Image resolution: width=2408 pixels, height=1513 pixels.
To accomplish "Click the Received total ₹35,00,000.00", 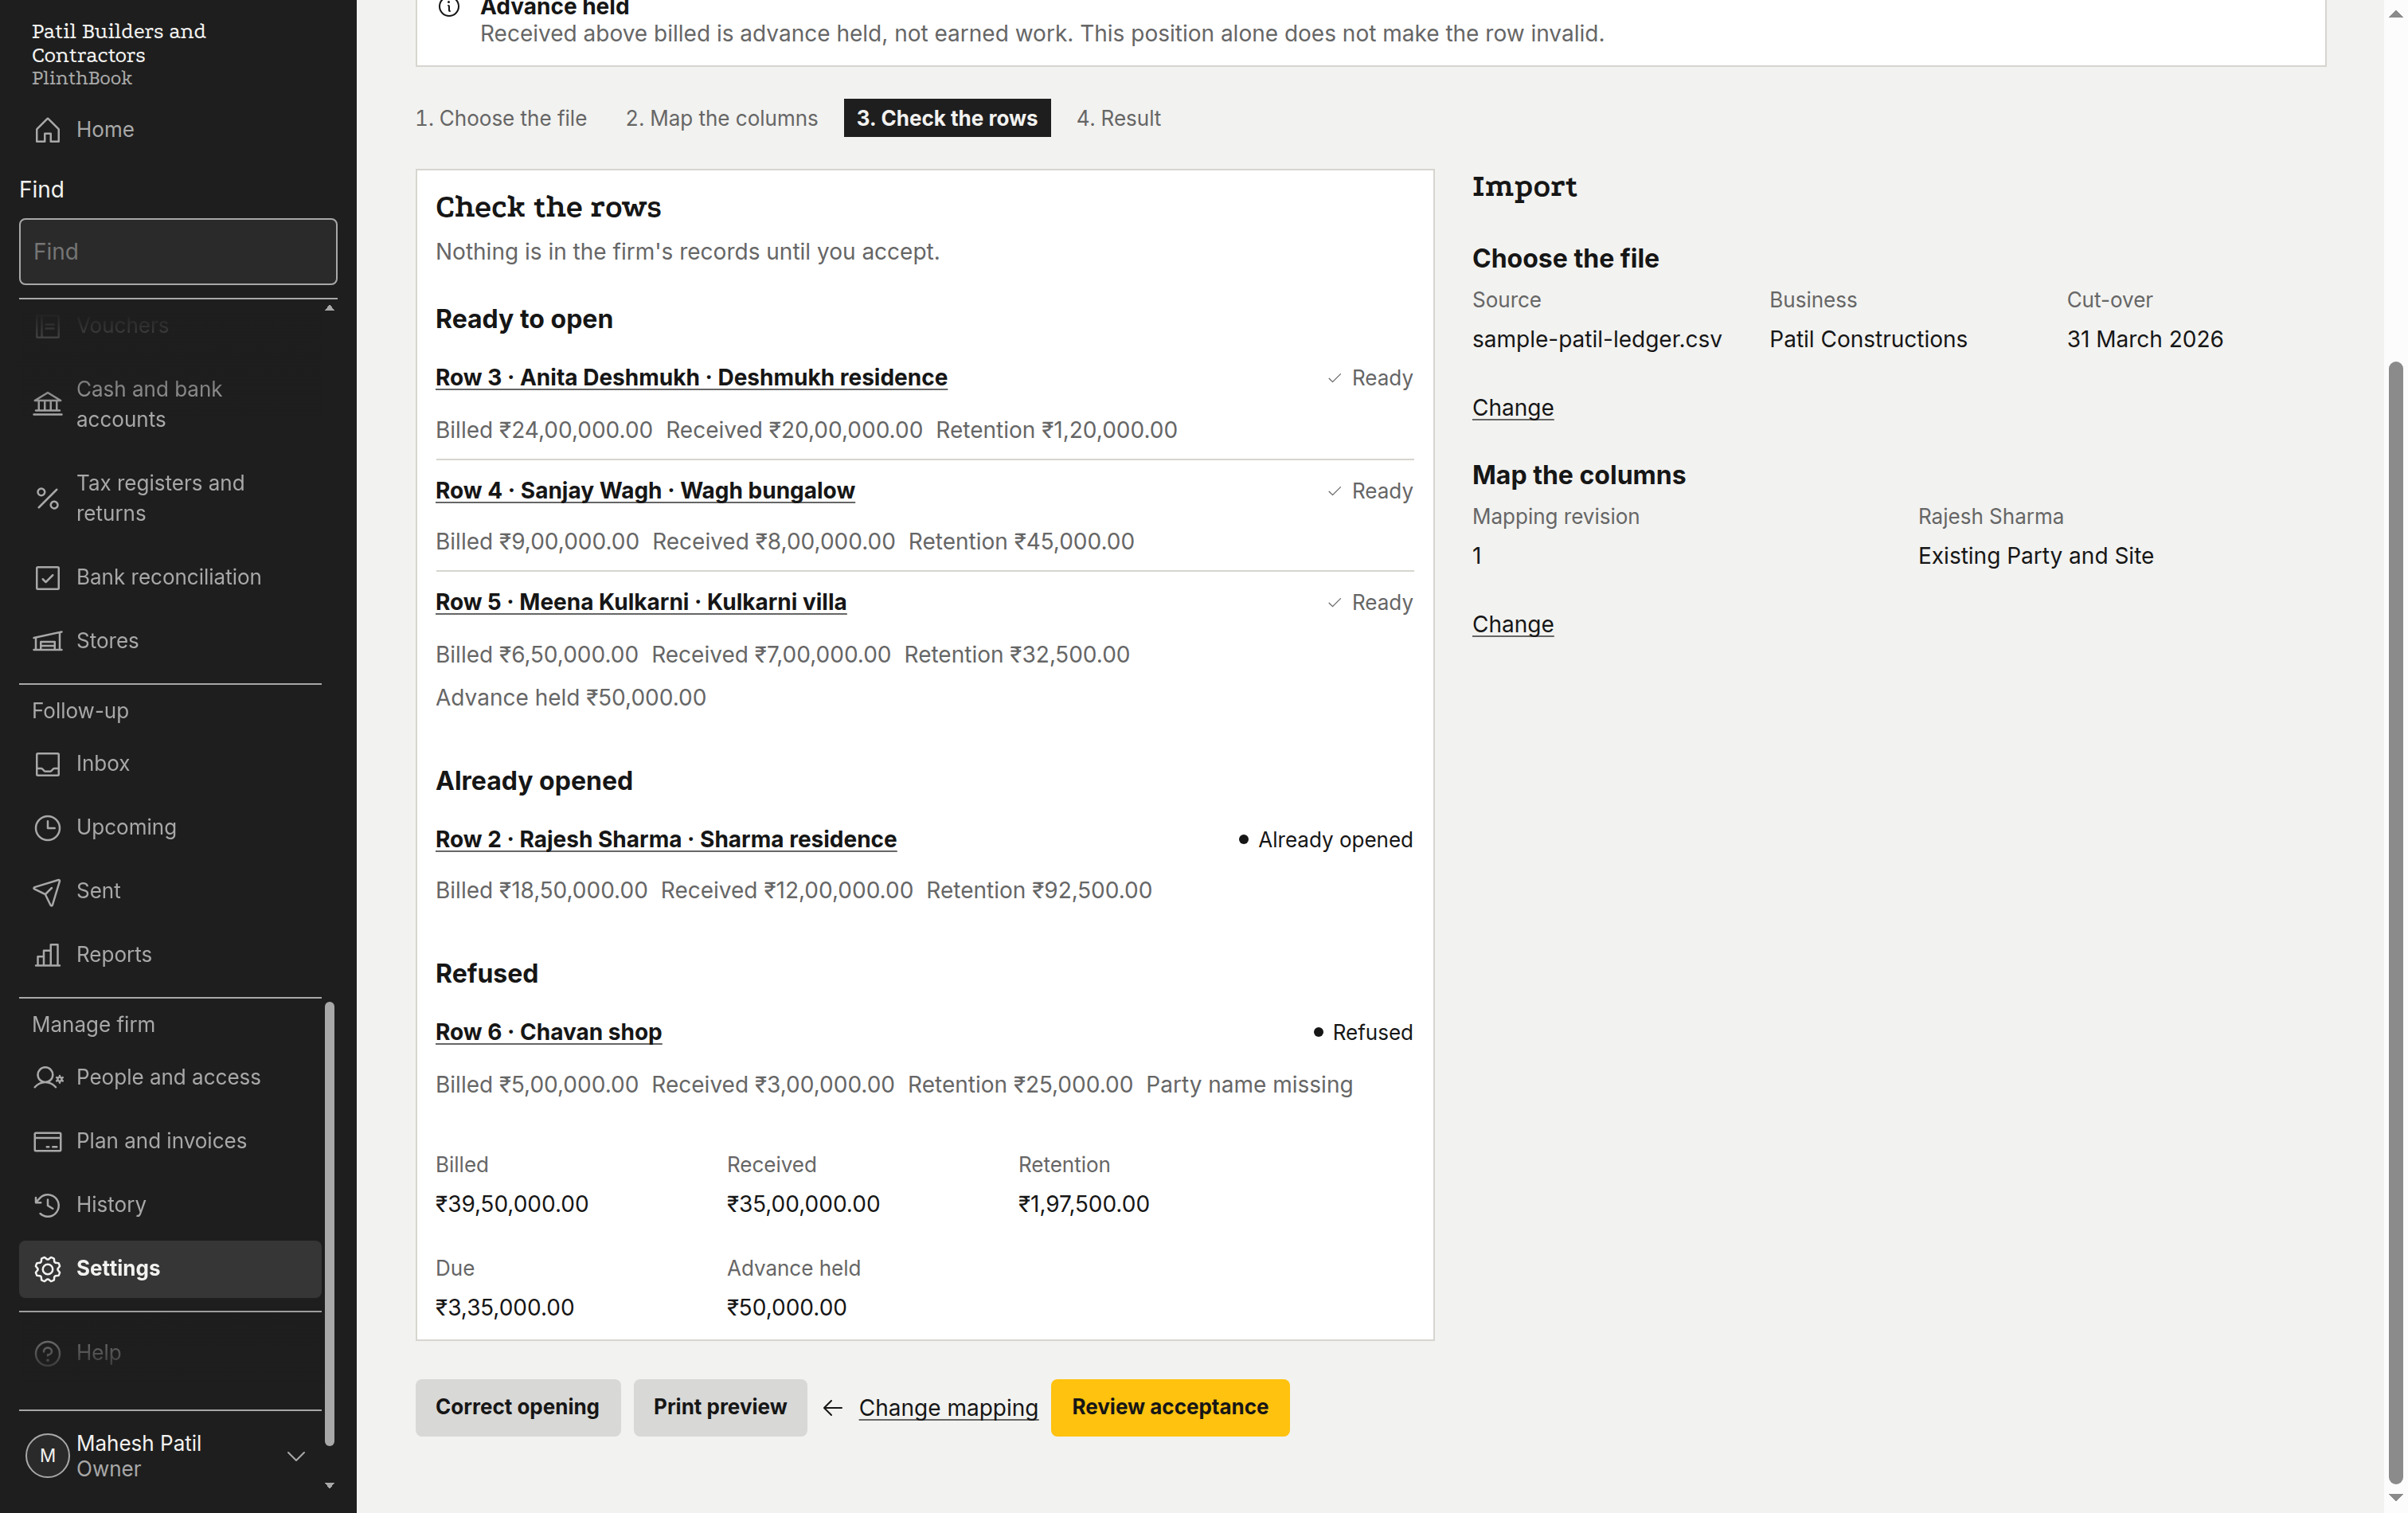I will coord(803,1204).
